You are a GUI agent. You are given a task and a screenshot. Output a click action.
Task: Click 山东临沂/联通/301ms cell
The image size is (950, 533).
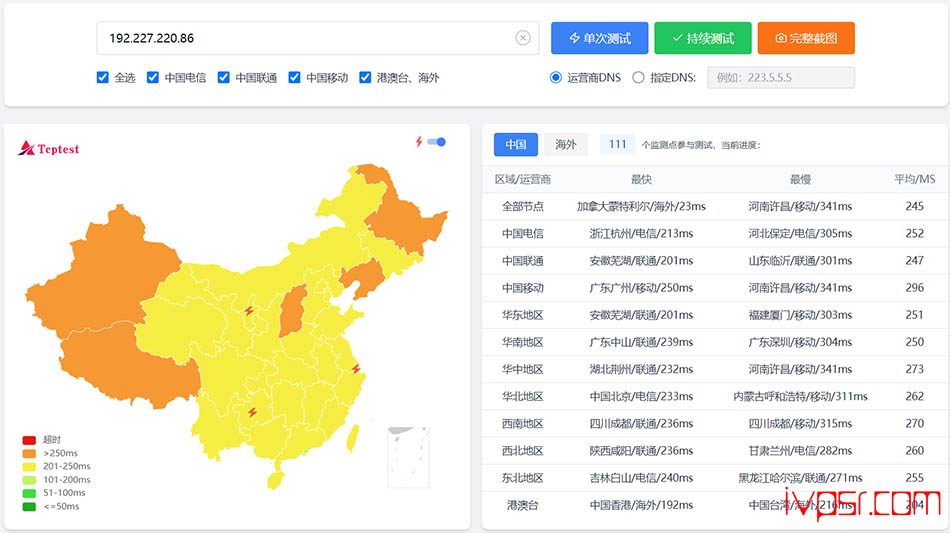tap(800, 261)
